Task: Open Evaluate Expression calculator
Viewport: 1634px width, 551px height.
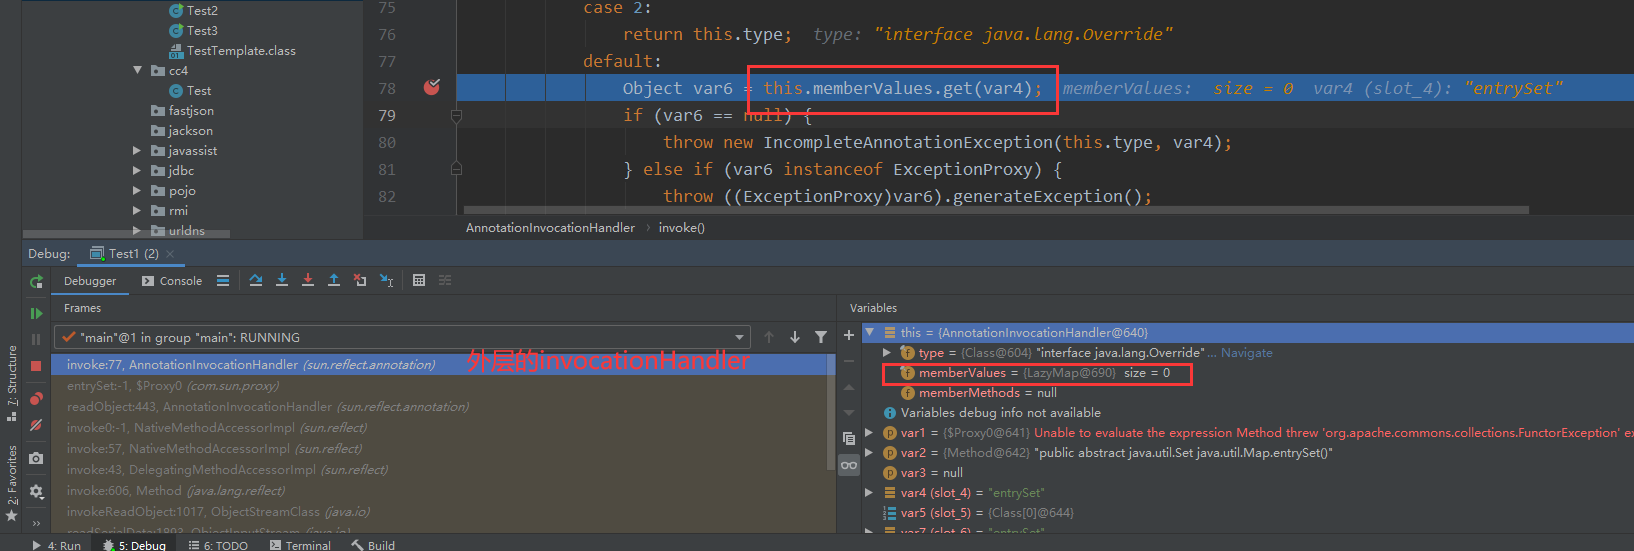Action: click(x=419, y=281)
